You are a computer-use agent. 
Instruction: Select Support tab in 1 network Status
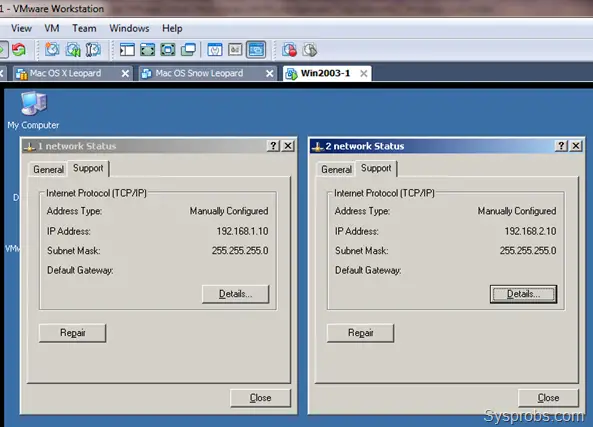(x=88, y=168)
